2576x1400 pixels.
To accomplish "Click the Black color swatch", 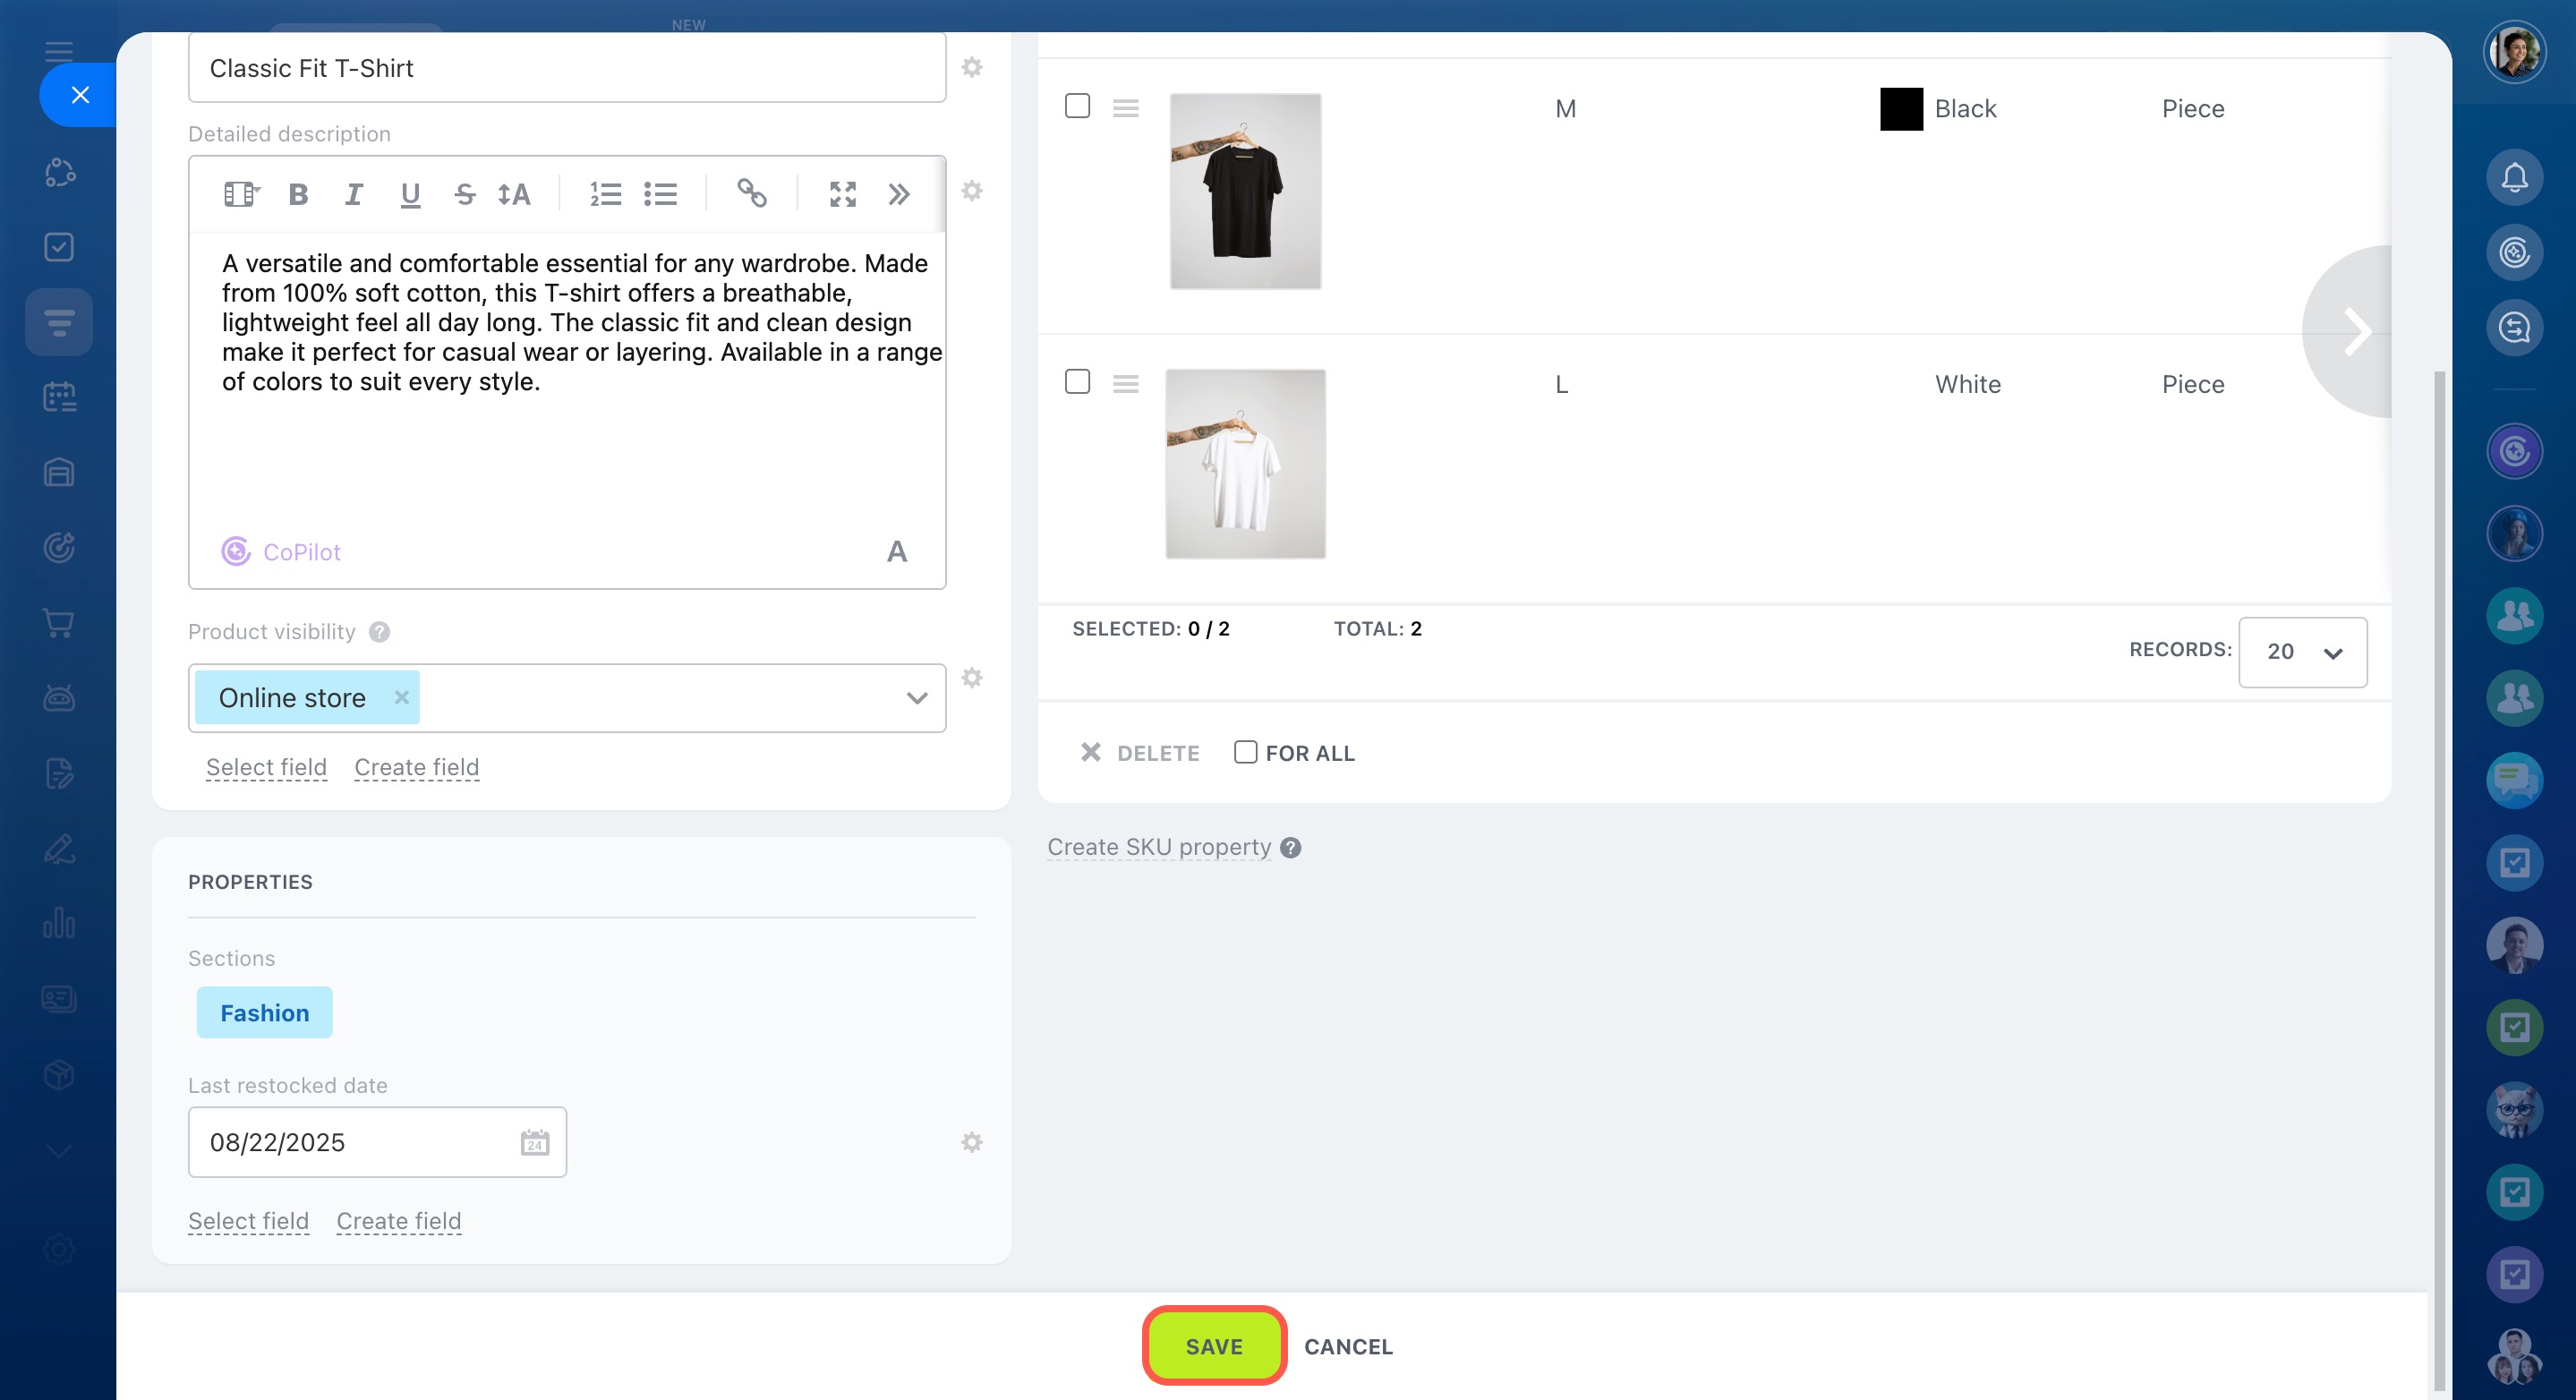I will pos(1901,109).
